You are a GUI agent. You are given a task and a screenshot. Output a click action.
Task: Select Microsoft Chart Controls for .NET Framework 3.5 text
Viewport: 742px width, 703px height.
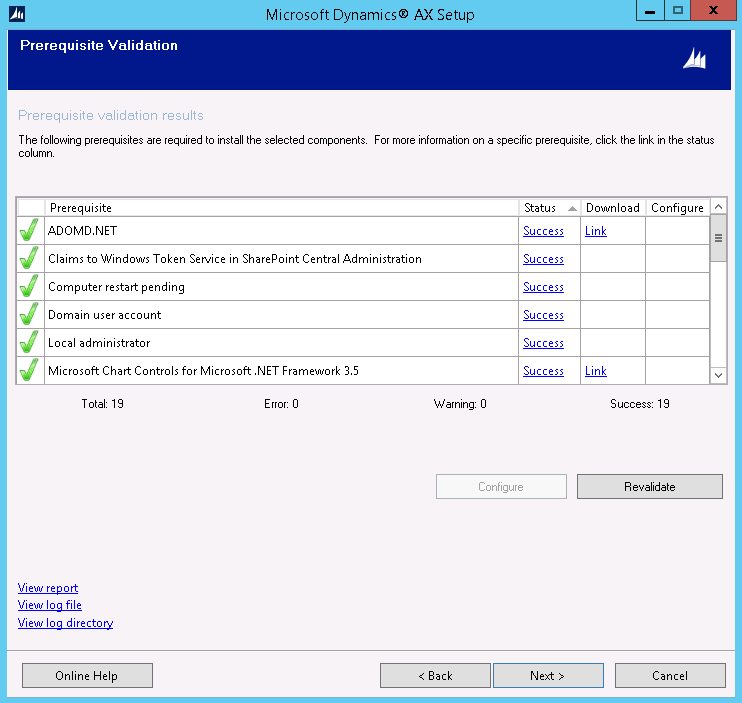[x=203, y=371]
